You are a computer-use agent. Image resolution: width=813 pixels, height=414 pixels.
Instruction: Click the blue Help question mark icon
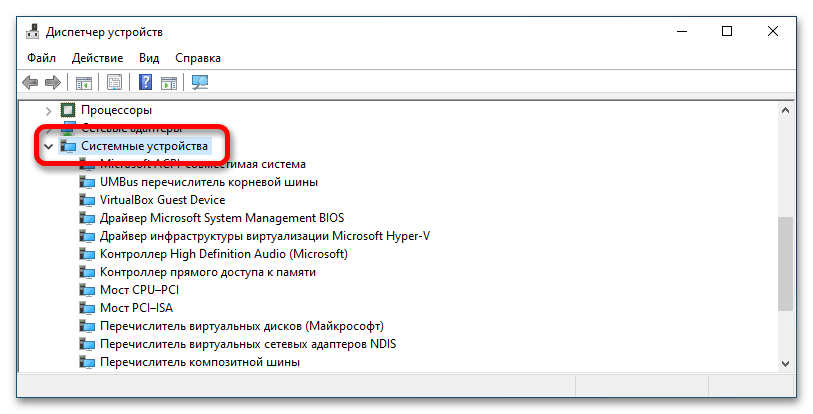pyautogui.click(x=146, y=83)
